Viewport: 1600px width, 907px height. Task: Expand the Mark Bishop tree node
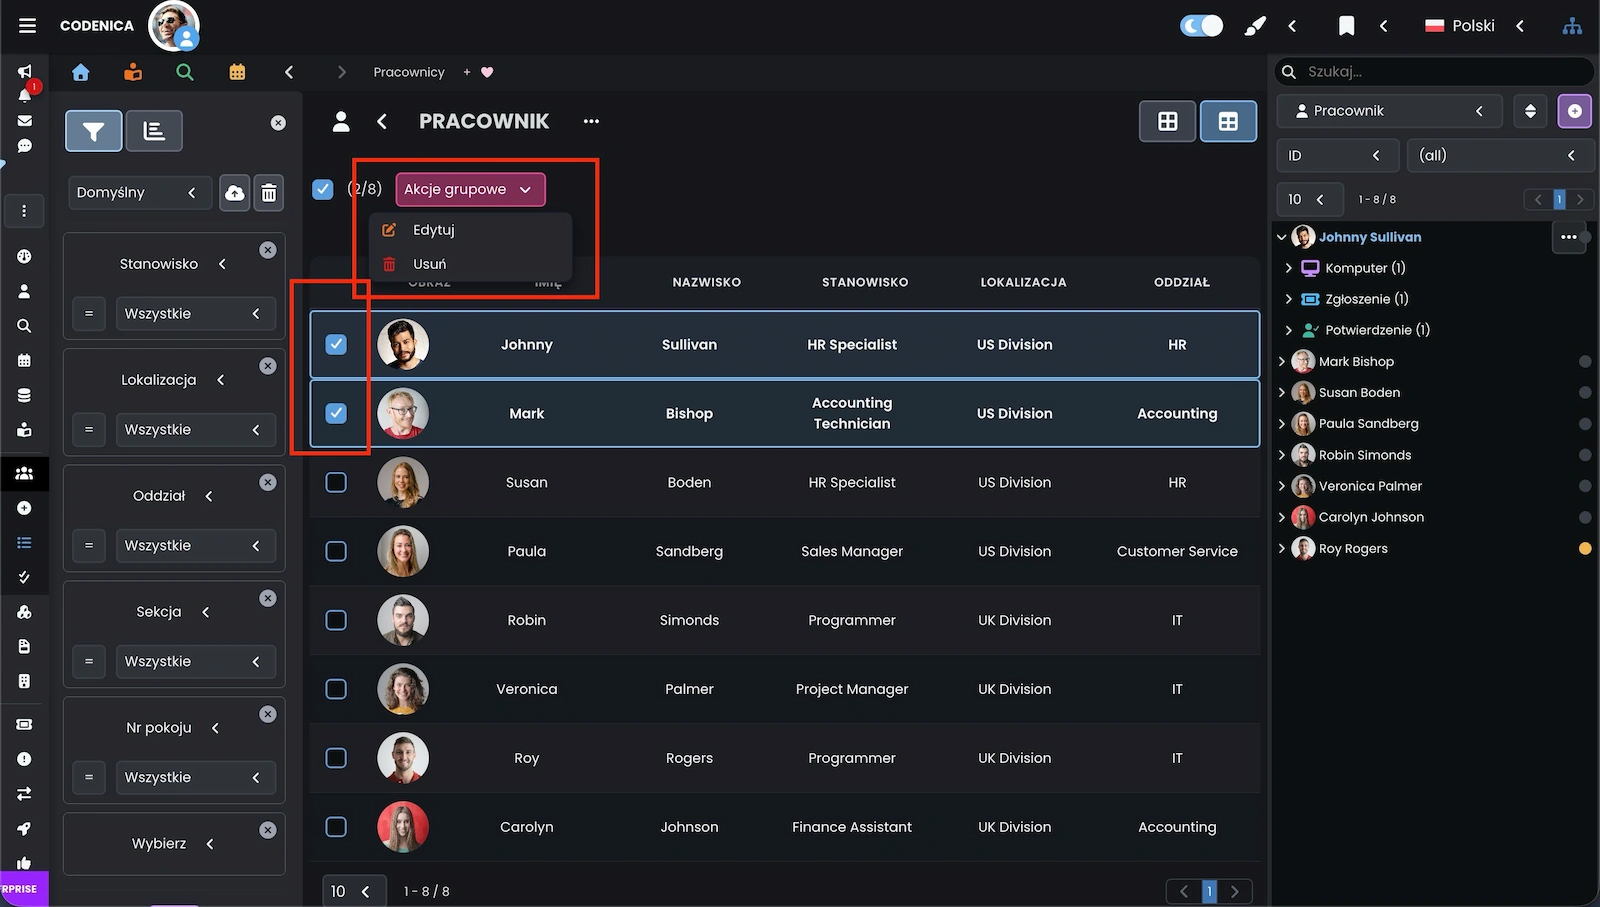[1282, 362]
